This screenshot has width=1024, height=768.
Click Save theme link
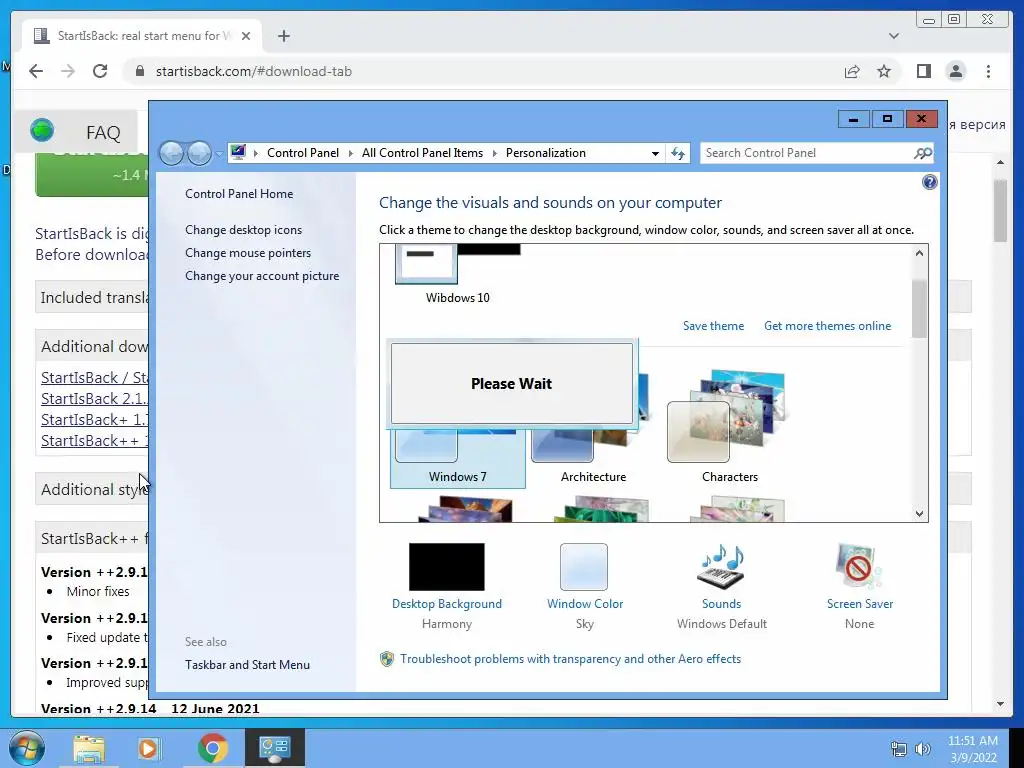tap(713, 326)
